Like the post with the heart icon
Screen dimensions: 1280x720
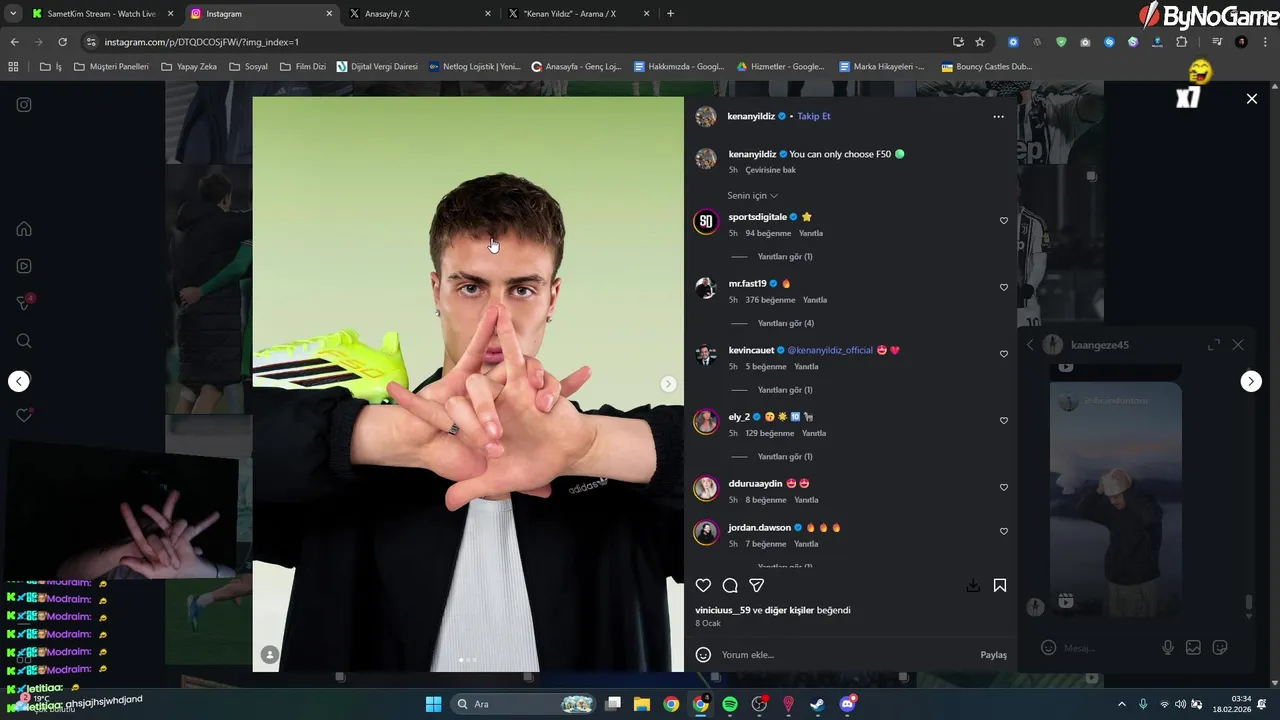(x=703, y=586)
